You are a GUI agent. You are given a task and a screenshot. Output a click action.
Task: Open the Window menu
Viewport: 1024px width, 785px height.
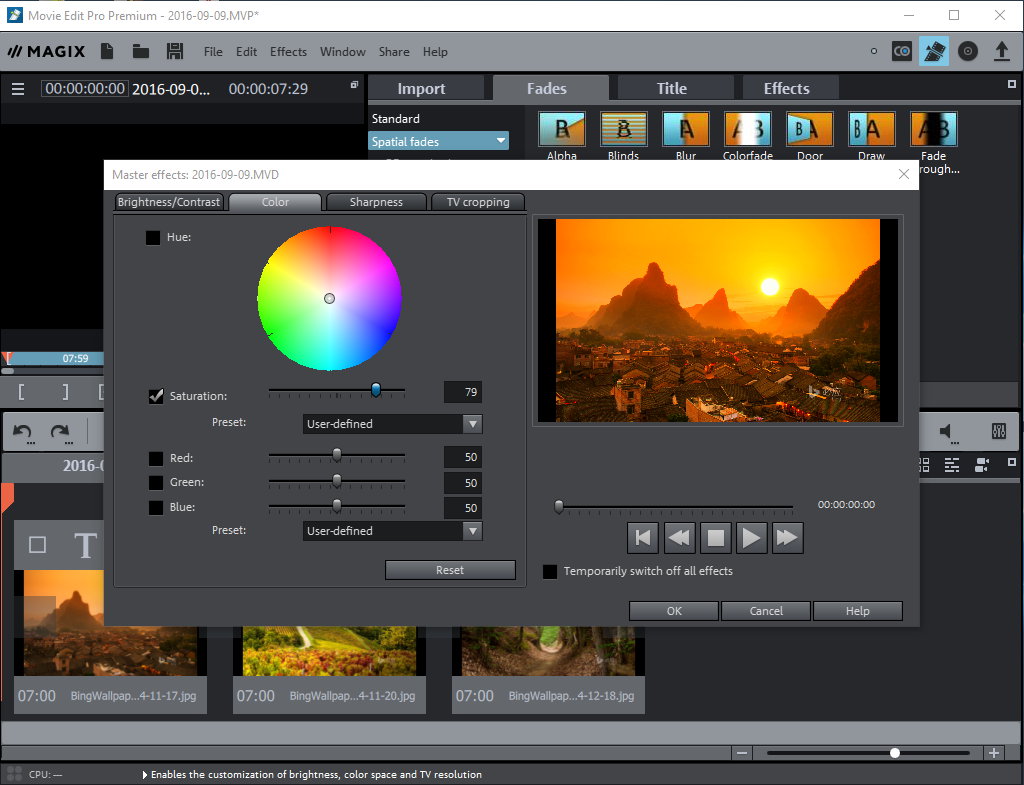(343, 52)
